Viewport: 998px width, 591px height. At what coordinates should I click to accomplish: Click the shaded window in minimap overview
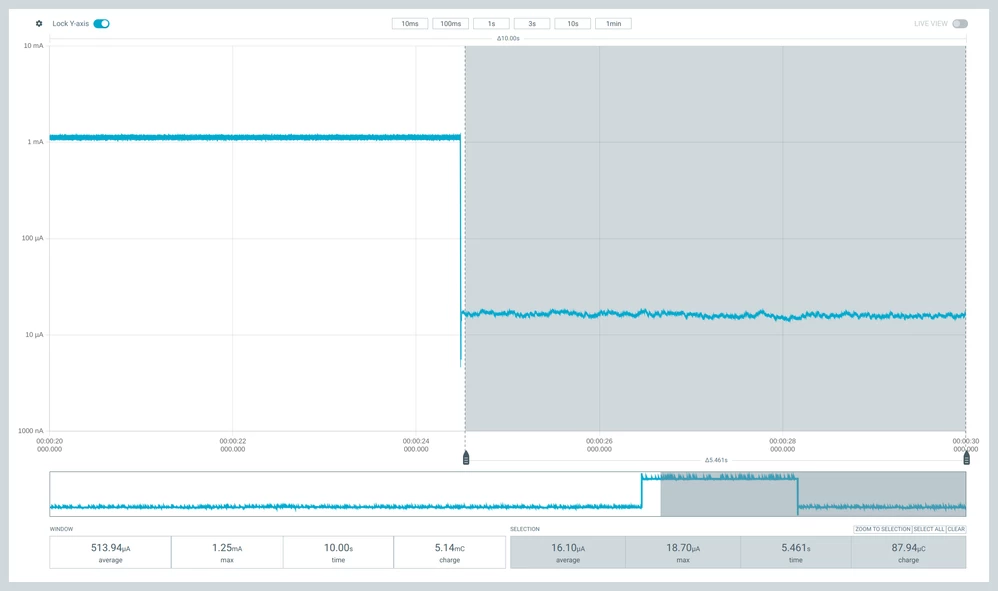click(813, 494)
